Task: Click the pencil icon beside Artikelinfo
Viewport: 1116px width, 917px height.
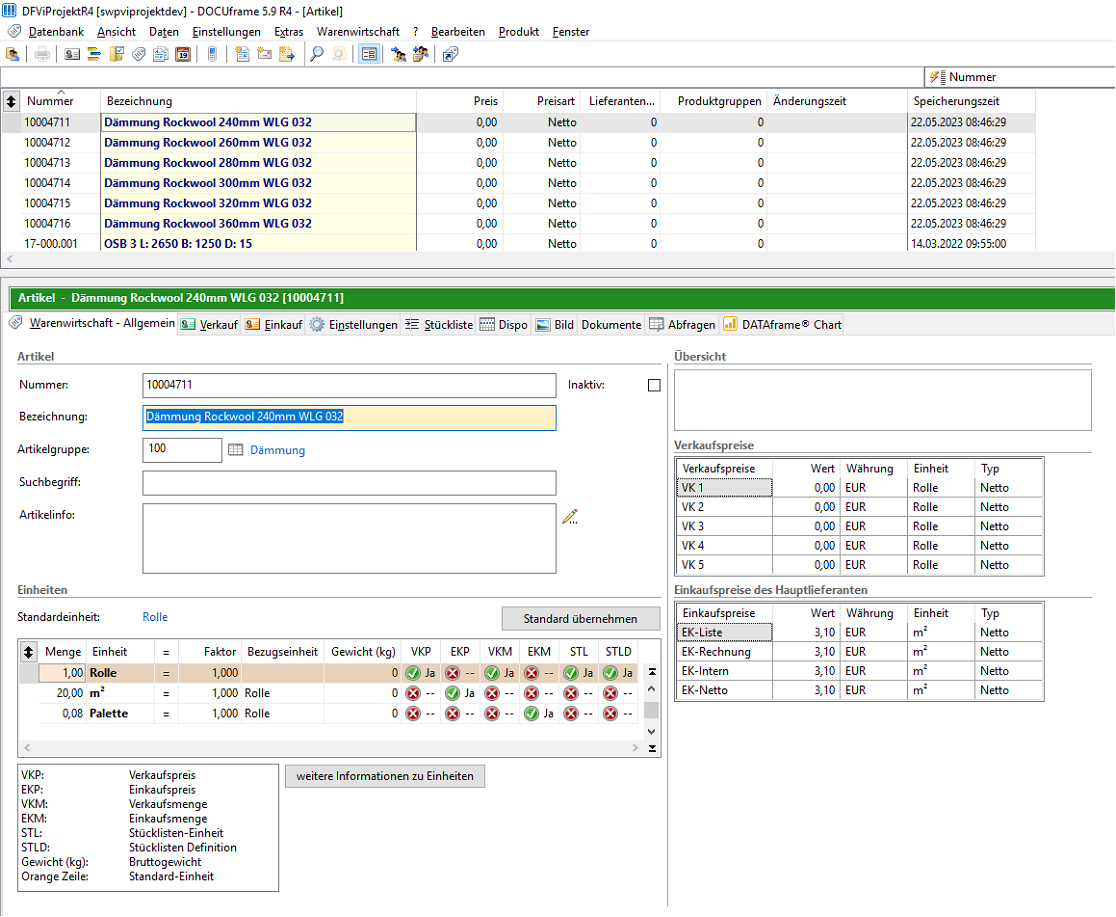Action: pos(569,517)
